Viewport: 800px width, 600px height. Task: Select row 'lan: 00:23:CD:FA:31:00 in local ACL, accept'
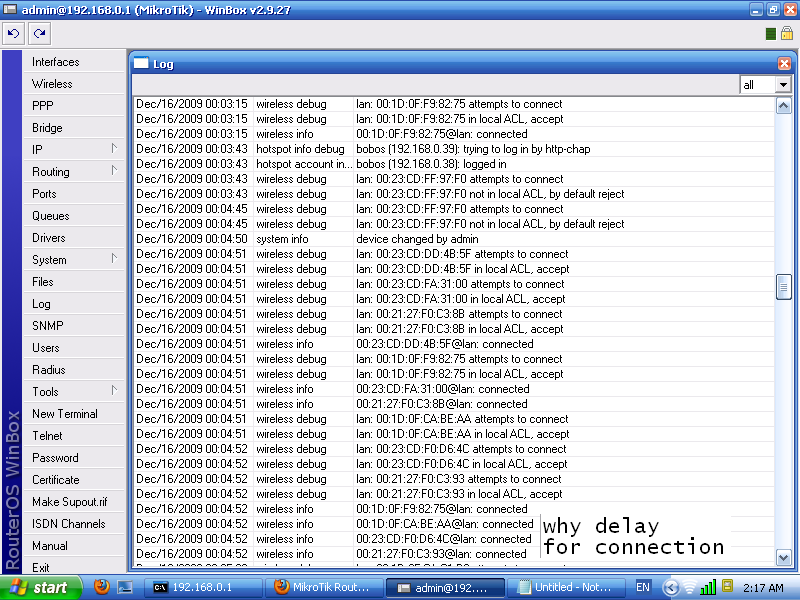tap(454, 299)
